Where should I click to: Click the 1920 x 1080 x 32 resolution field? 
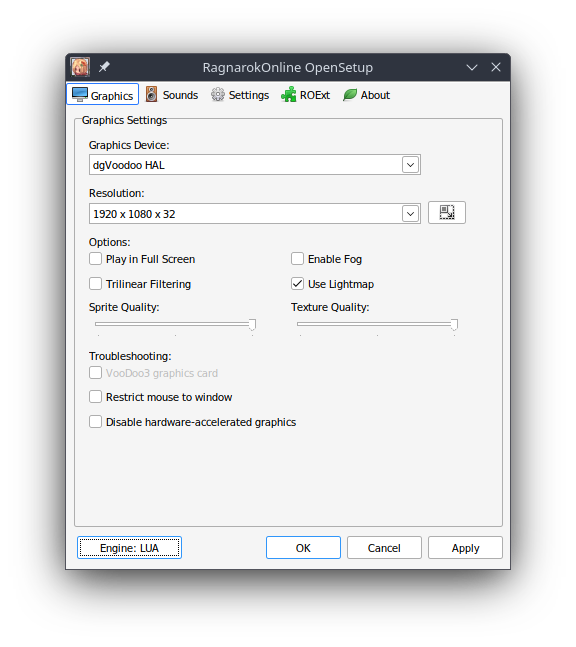click(255, 214)
